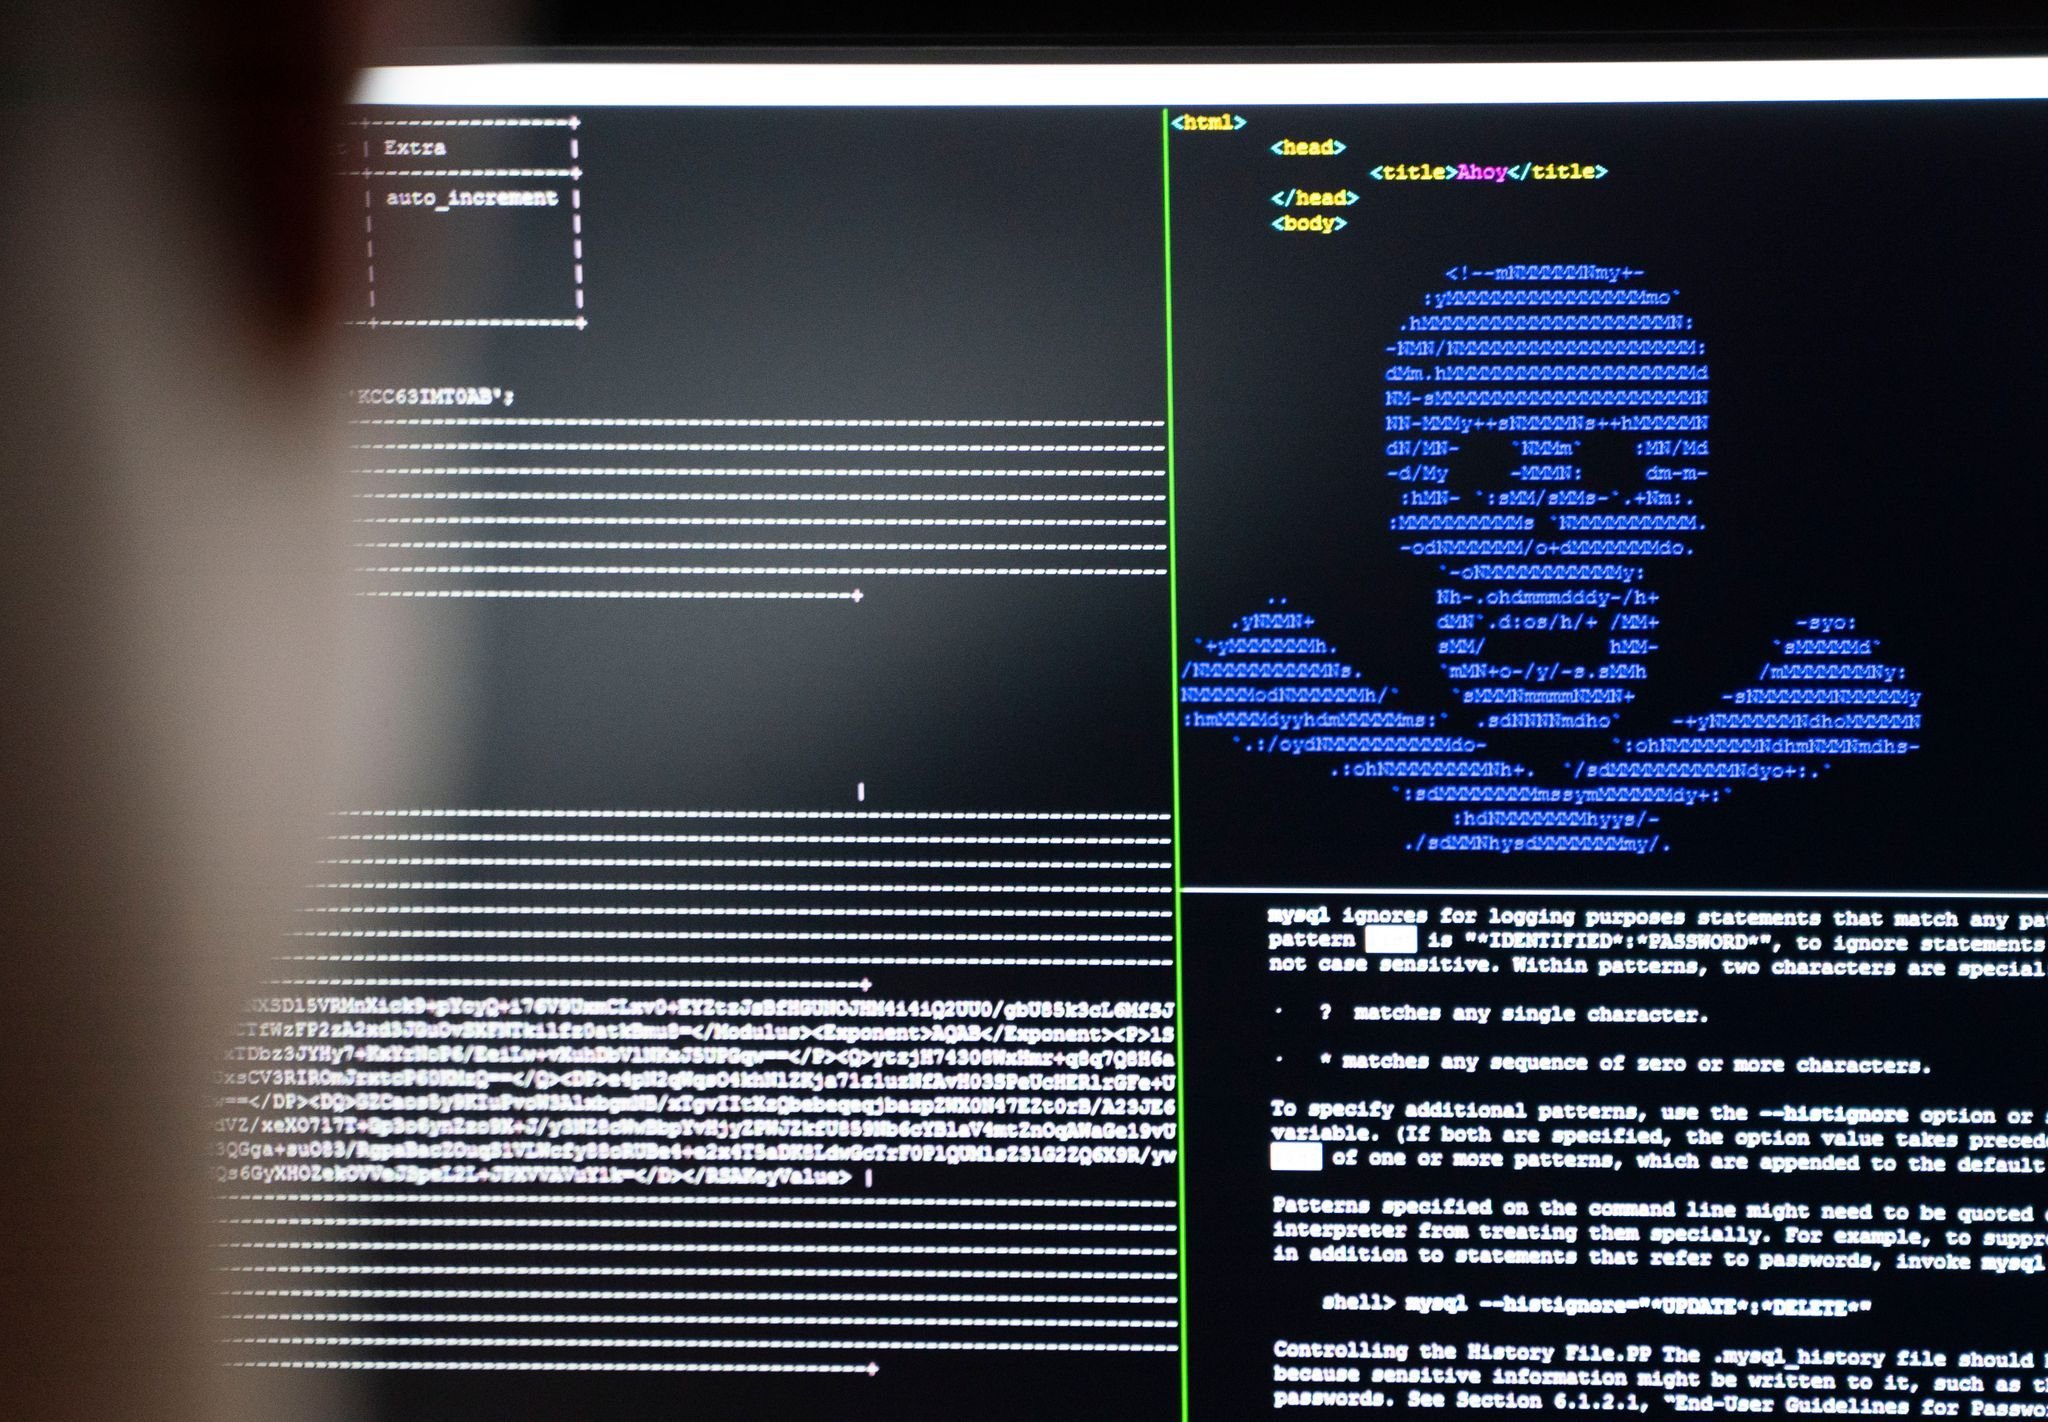The image size is (2048, 1422).
Task: Click the green vertical pane divider
Action: coord(1170,700)
